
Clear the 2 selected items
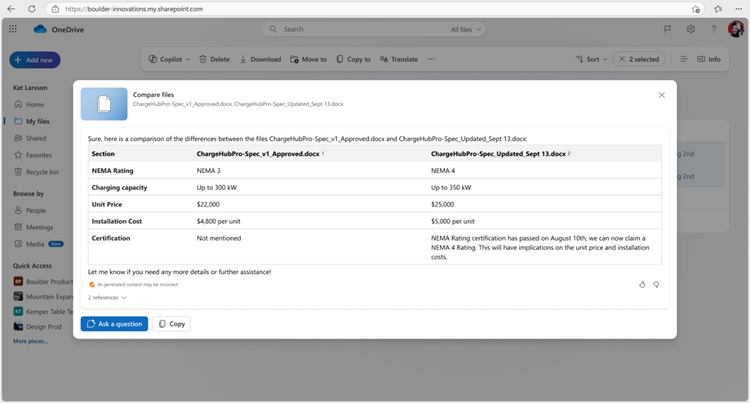pyautogui.click(x=639, y=59)
